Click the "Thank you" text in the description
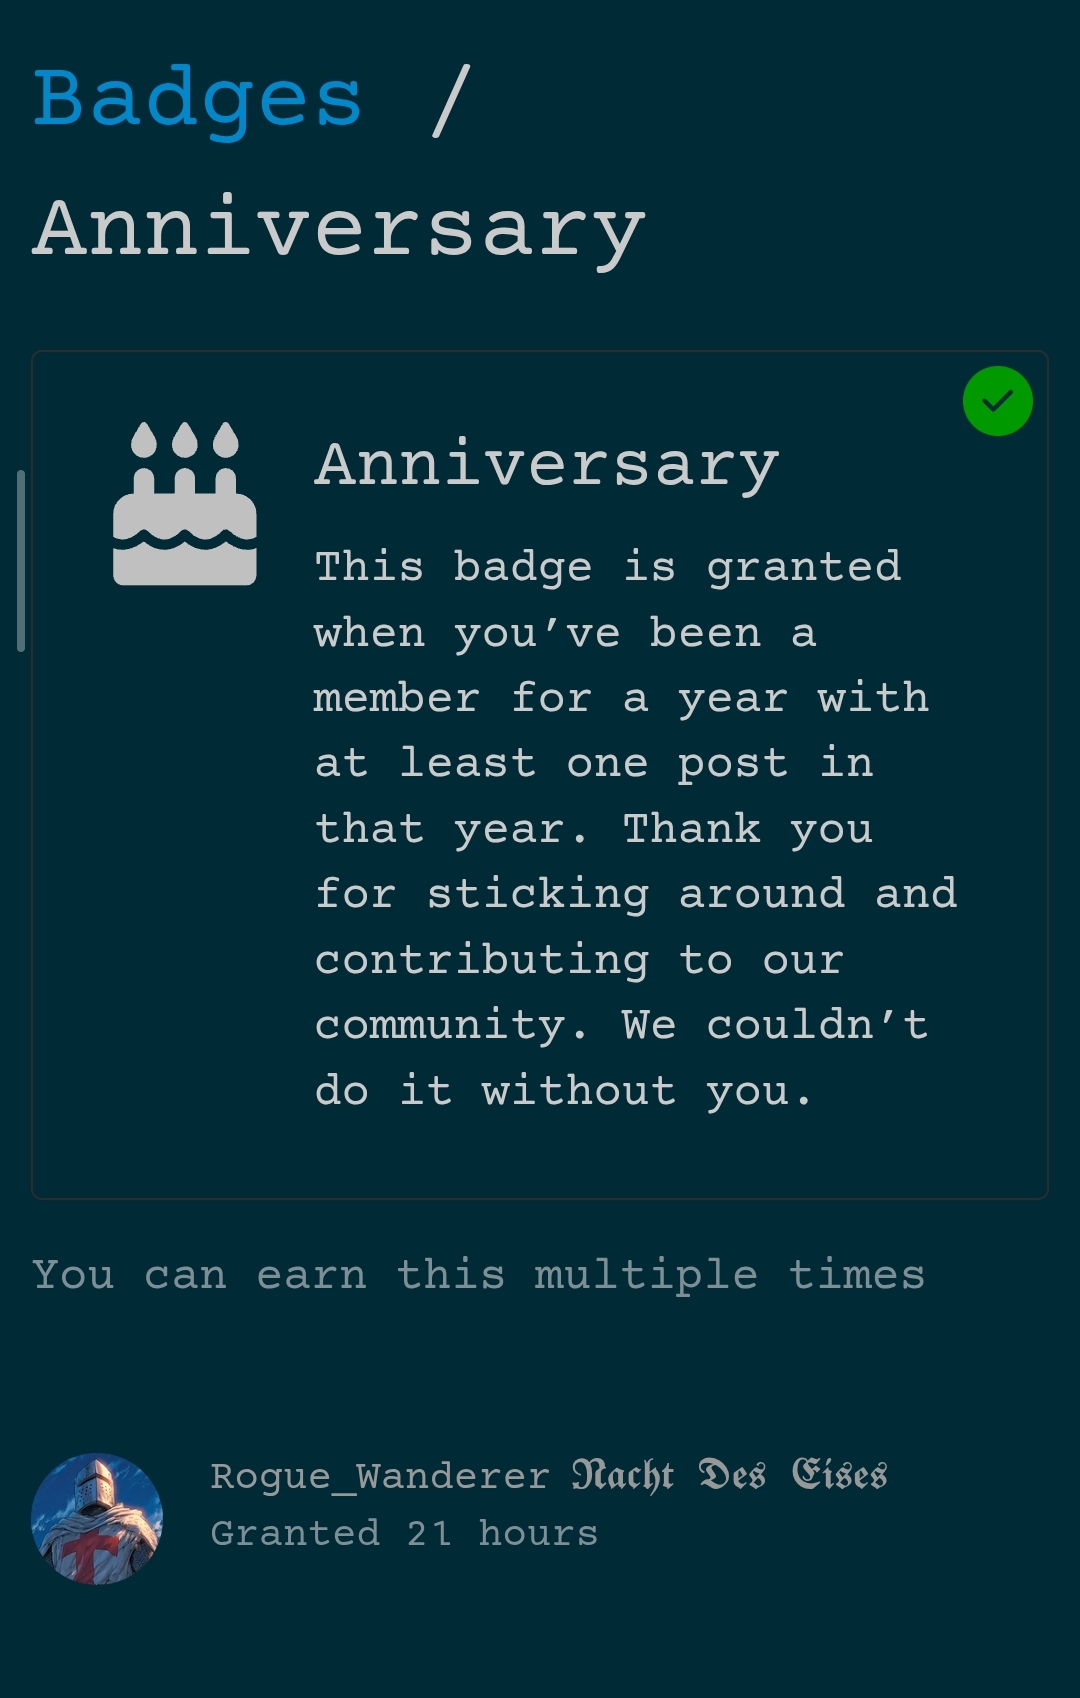 [x=747, y=829]
